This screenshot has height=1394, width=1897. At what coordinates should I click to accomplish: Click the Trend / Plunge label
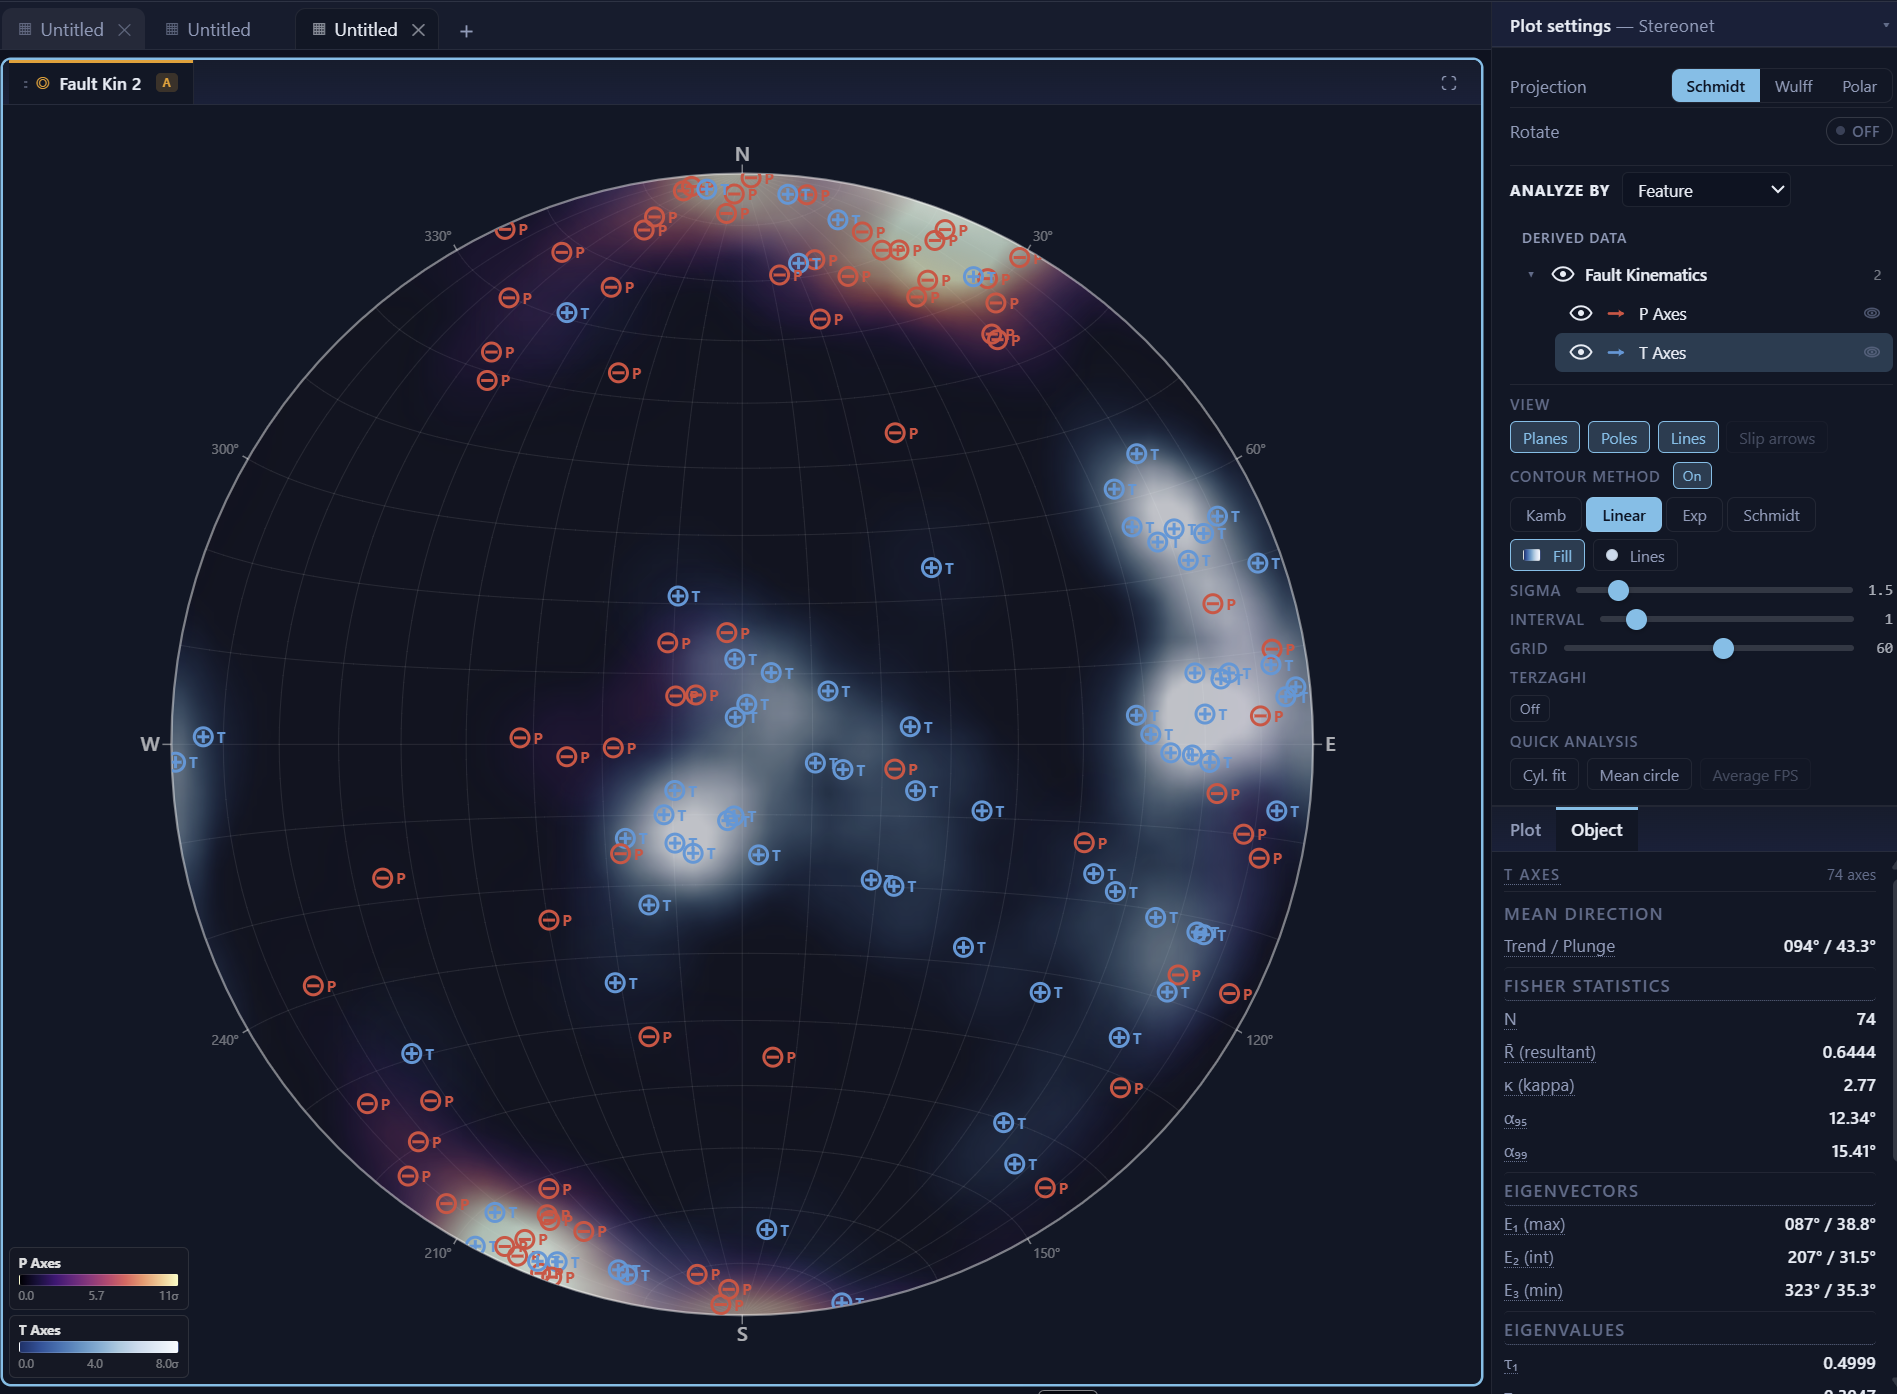point(1559,946)
